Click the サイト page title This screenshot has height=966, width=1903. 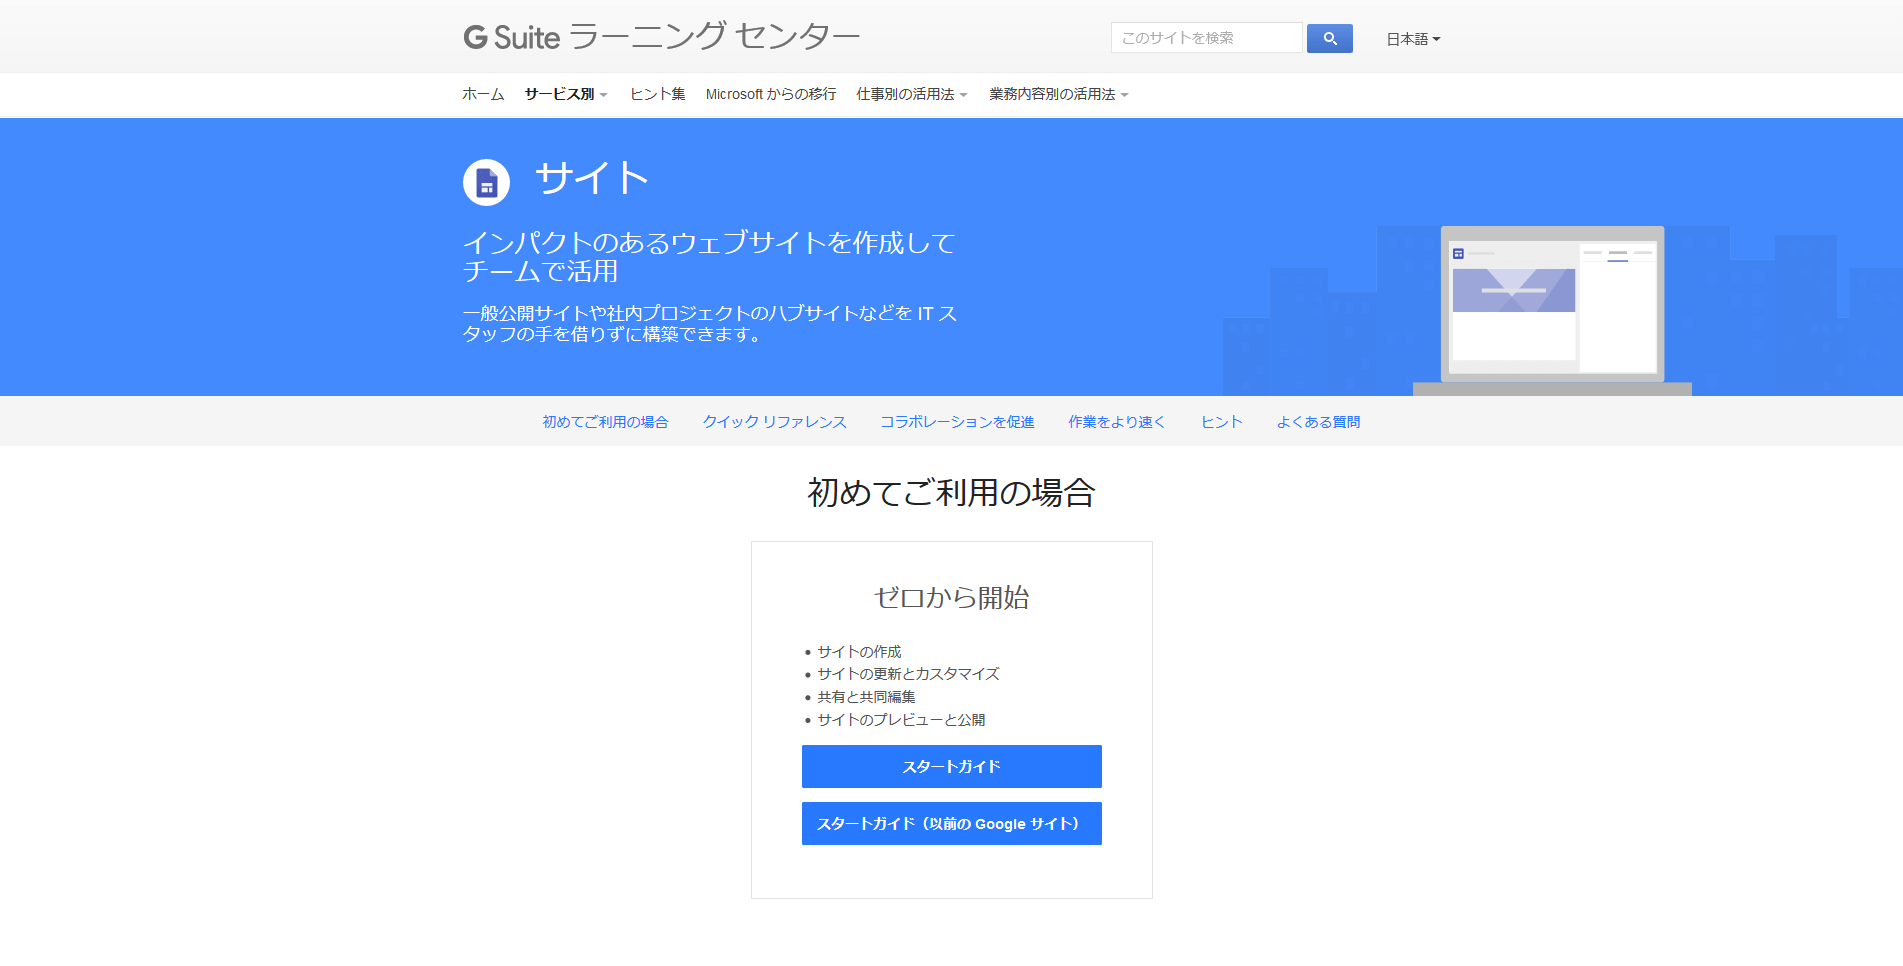click(x=592, y=179)
